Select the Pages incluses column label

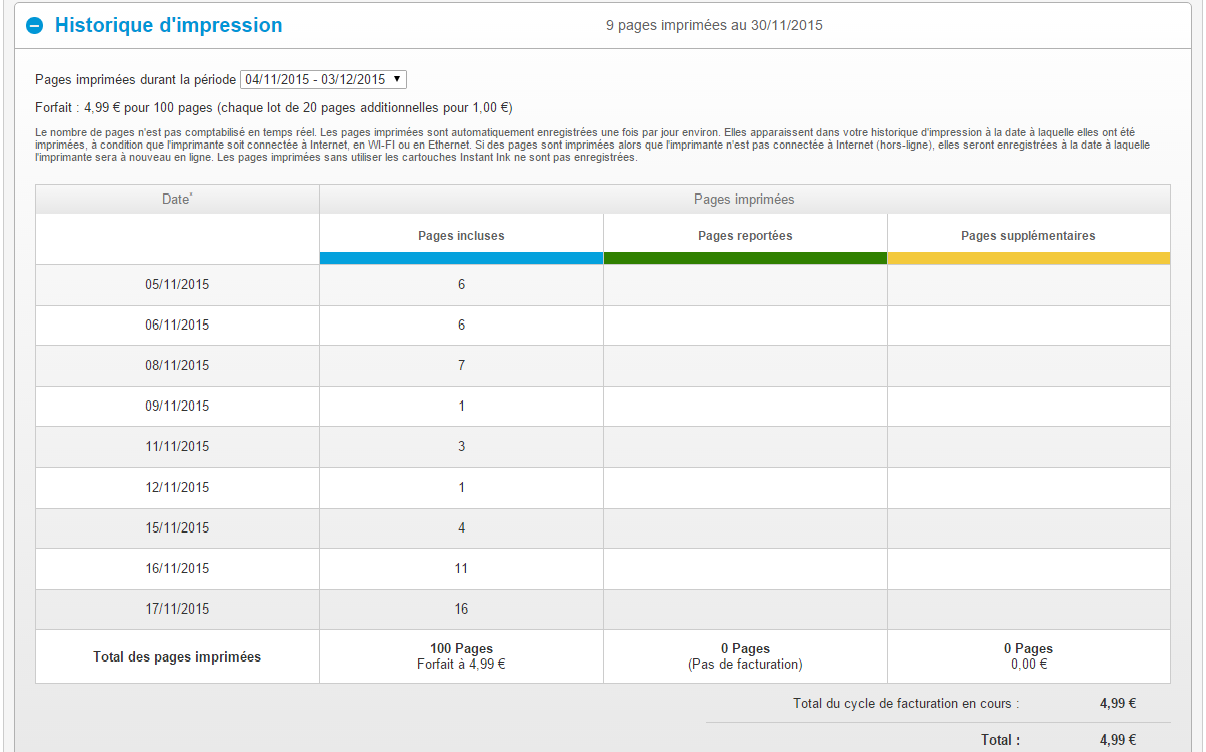click(461, 236)
